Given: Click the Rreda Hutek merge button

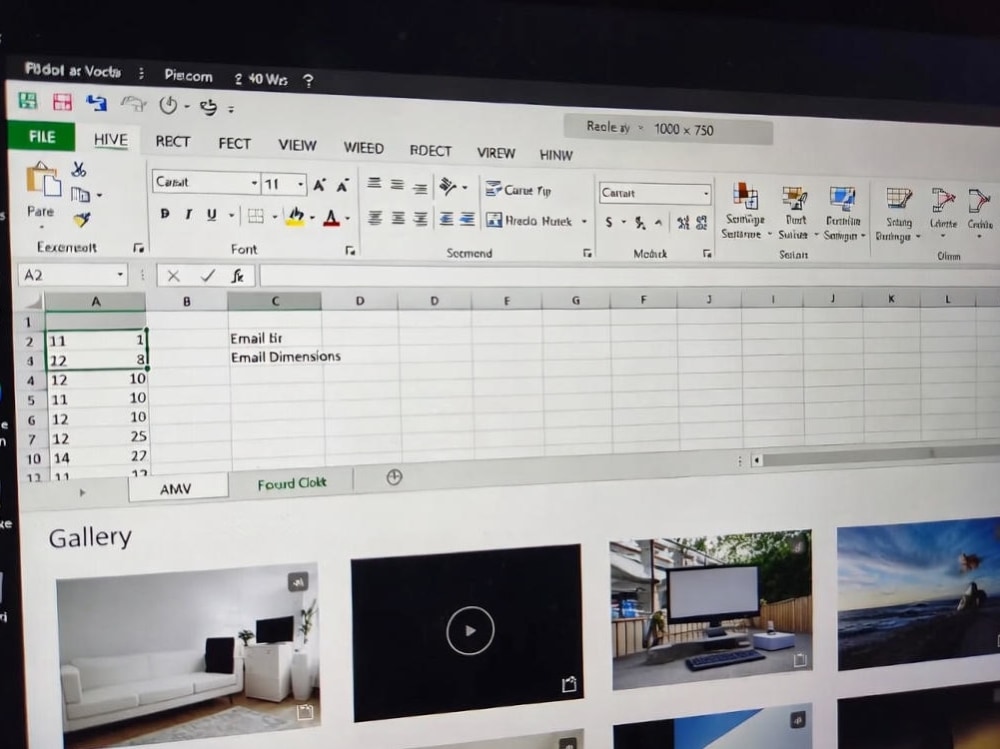Looking at the screenshot, I should (529, 221).
